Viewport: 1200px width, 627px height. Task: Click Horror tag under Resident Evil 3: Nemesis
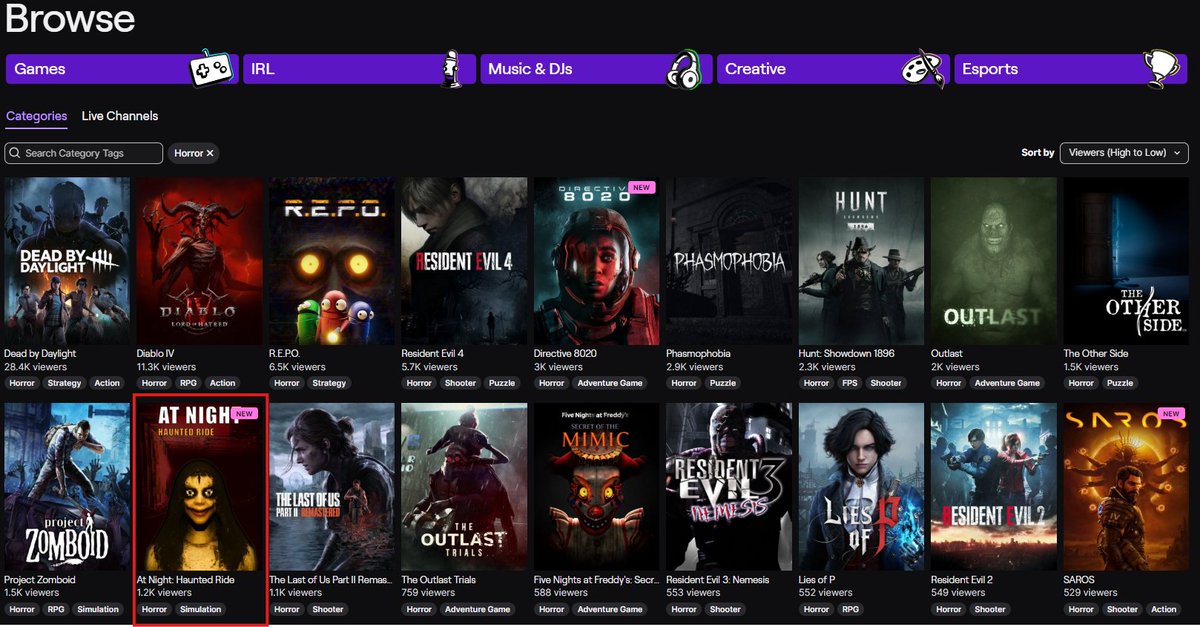point(684,609)
